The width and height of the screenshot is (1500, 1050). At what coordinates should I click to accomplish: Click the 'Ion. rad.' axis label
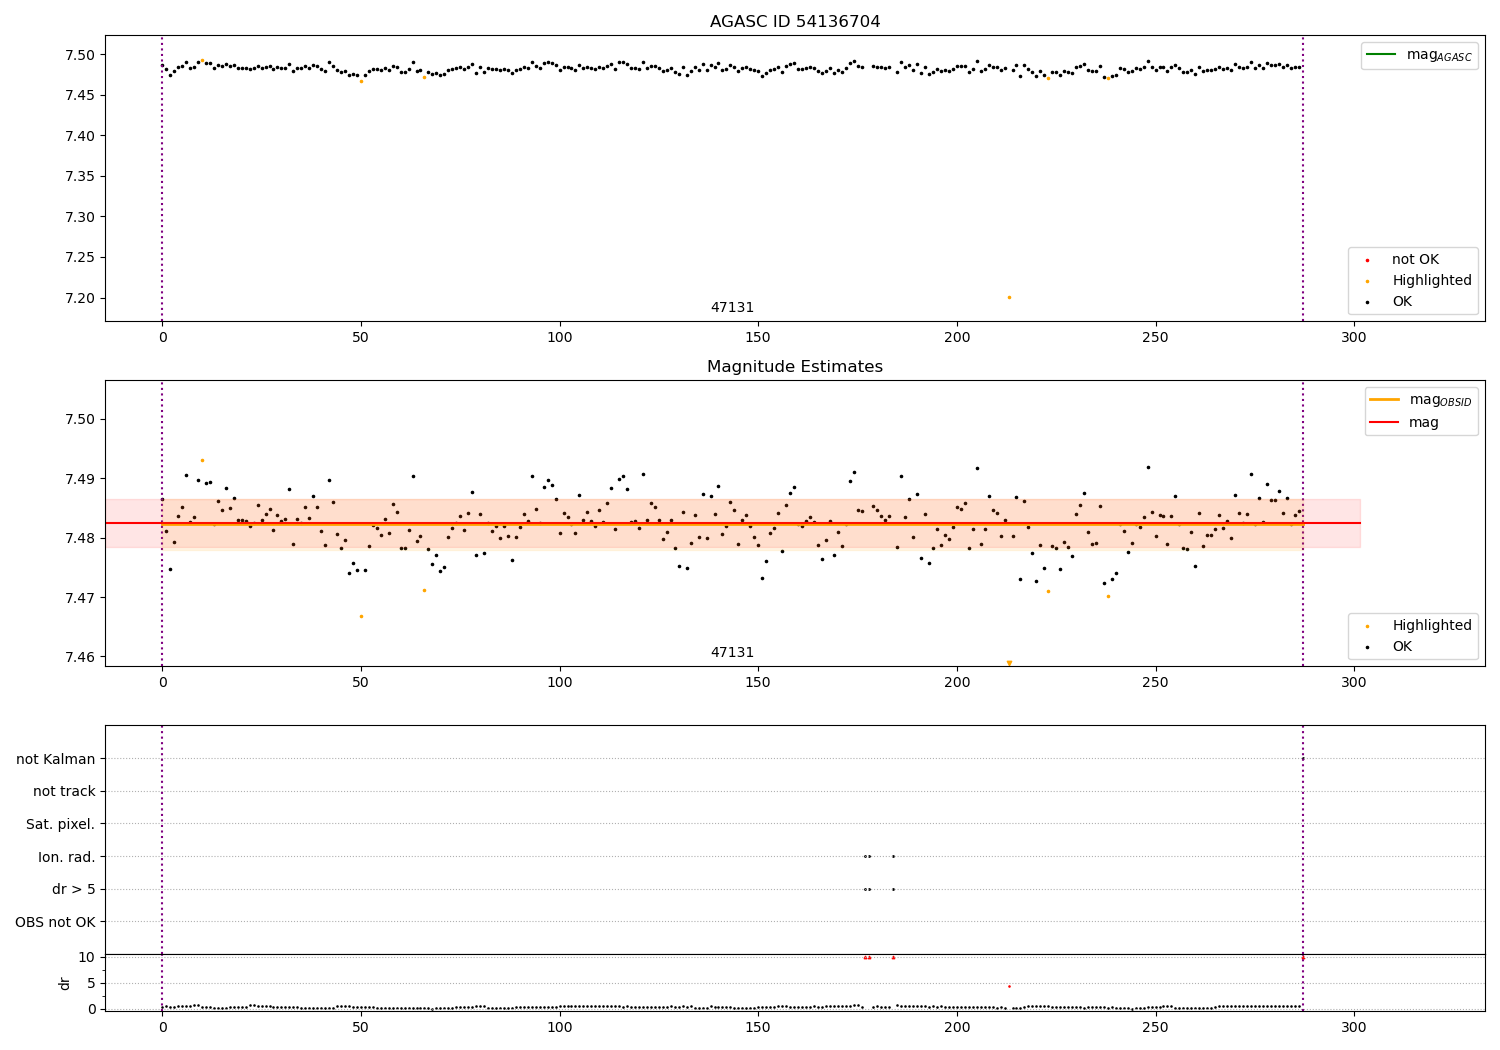(67, 857)
